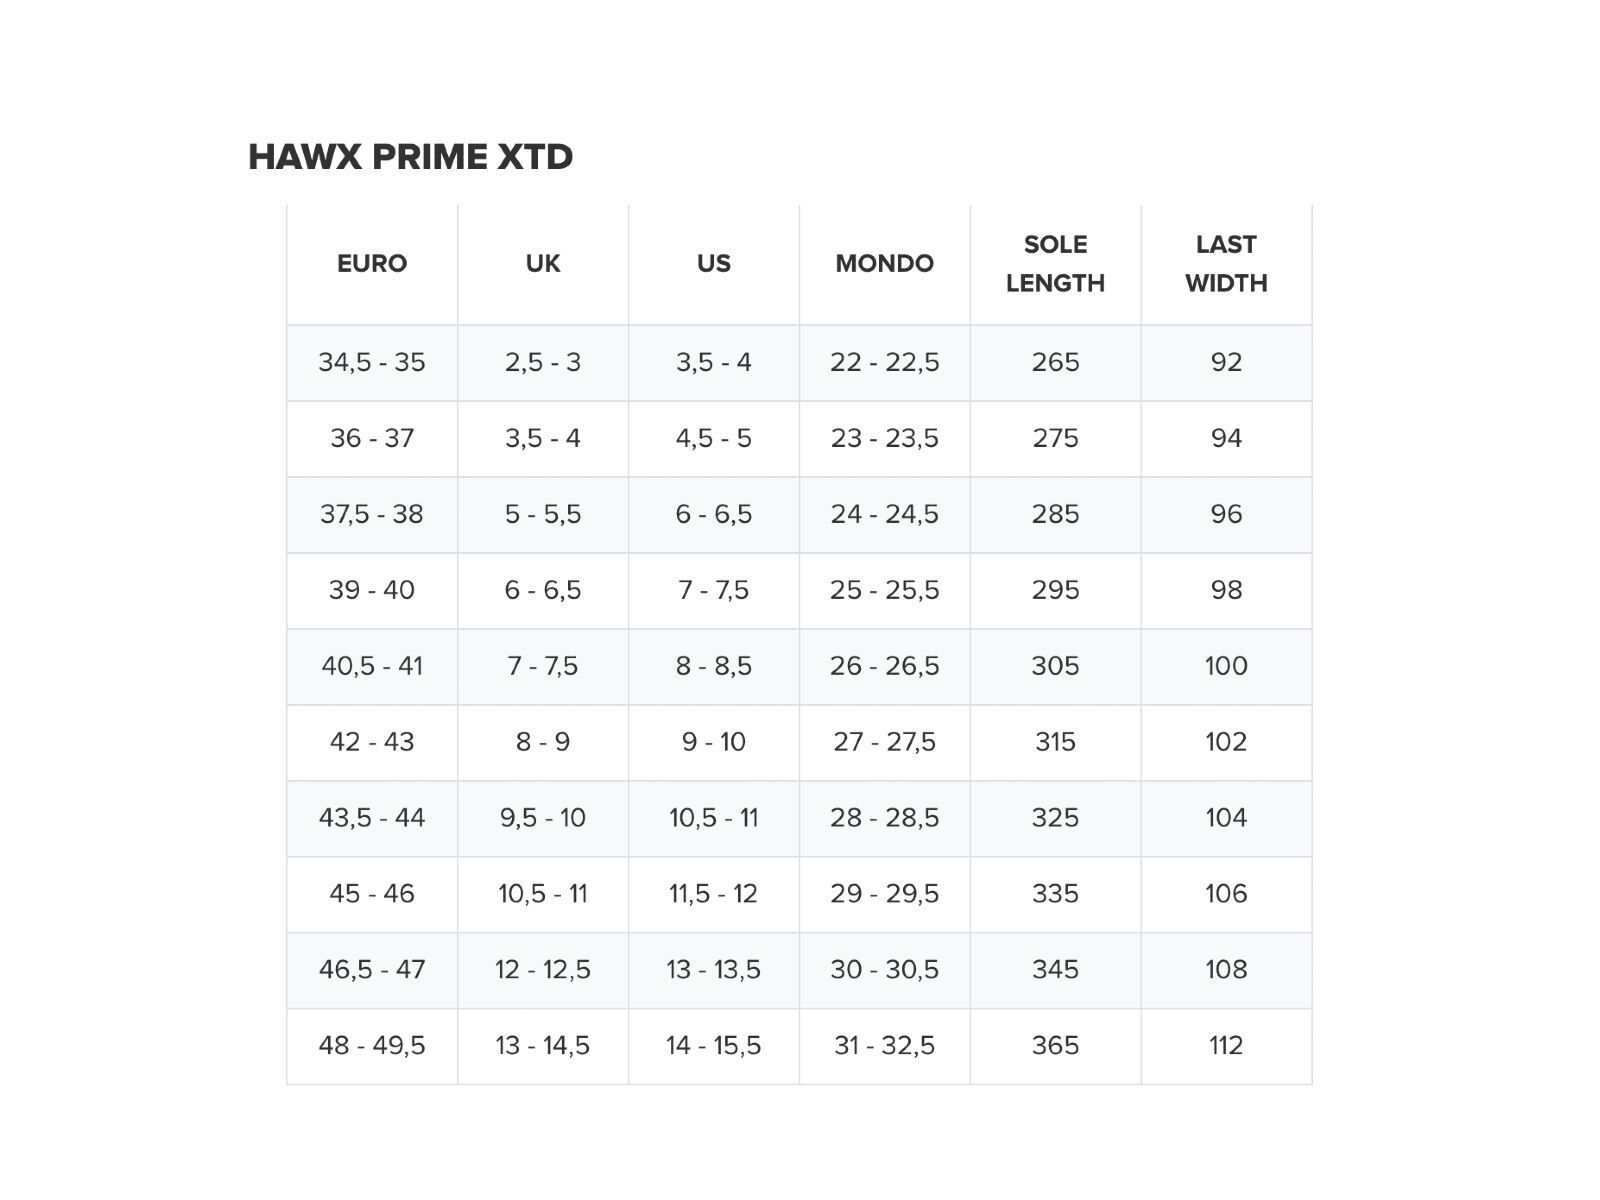Click the HAWX PRIME XTD heading

tap(410, 157)
